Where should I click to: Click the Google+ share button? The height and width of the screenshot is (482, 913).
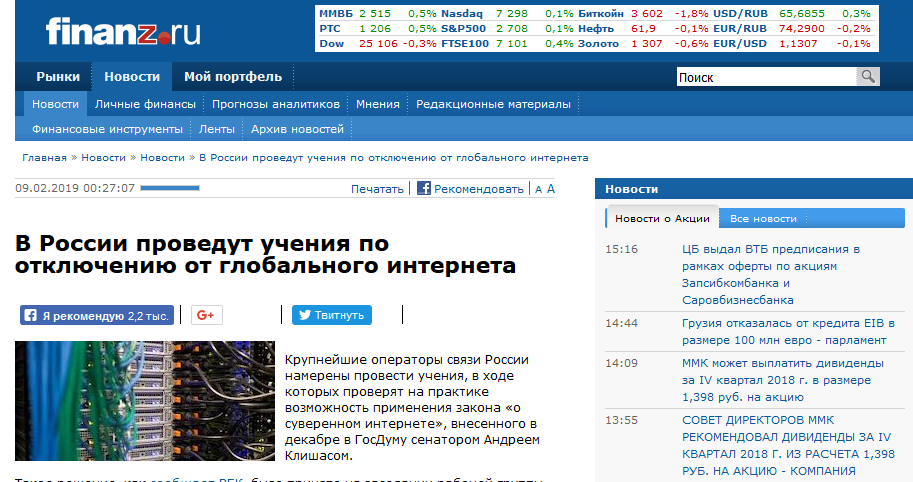[207, 315]
